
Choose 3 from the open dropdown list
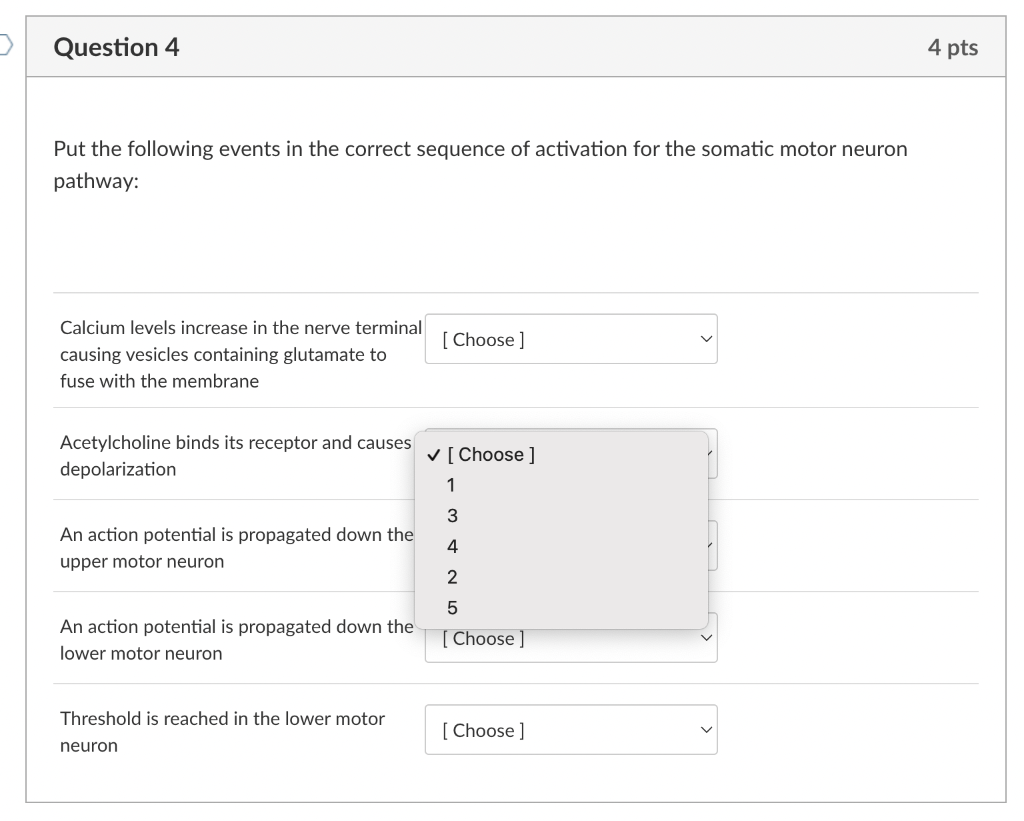[452, 516]
